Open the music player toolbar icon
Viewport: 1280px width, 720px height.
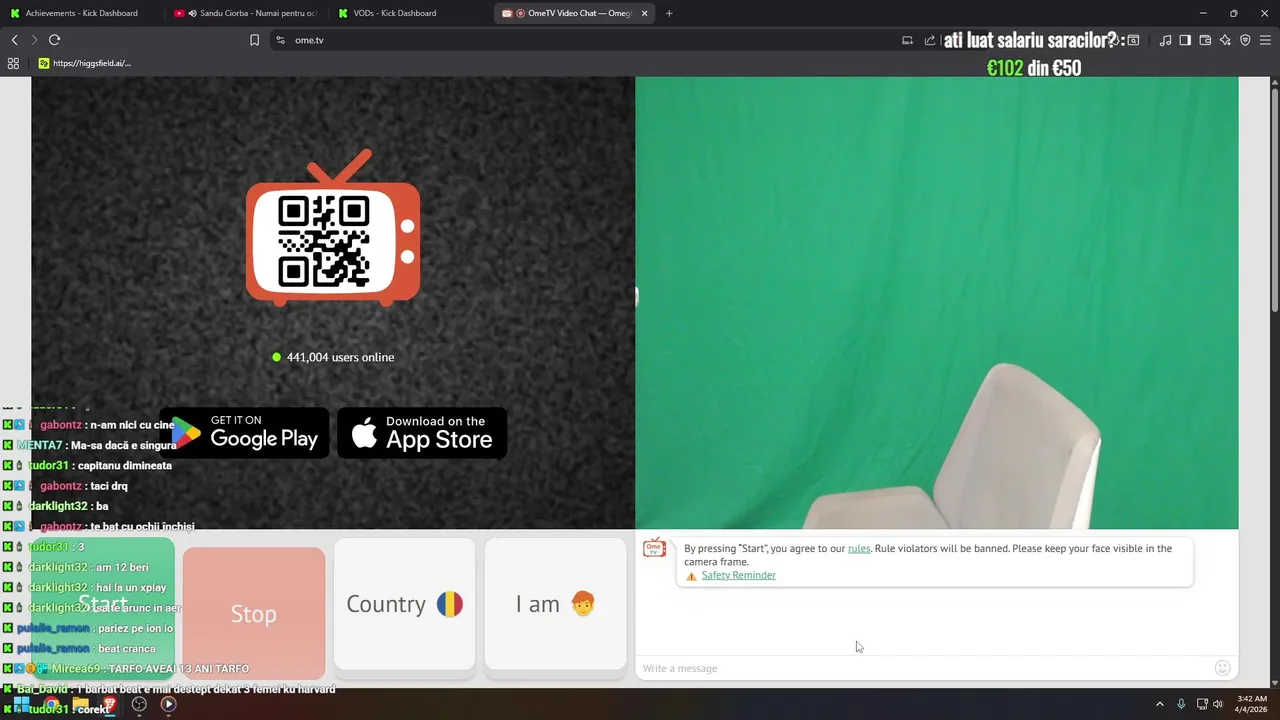coord(1165,40)
